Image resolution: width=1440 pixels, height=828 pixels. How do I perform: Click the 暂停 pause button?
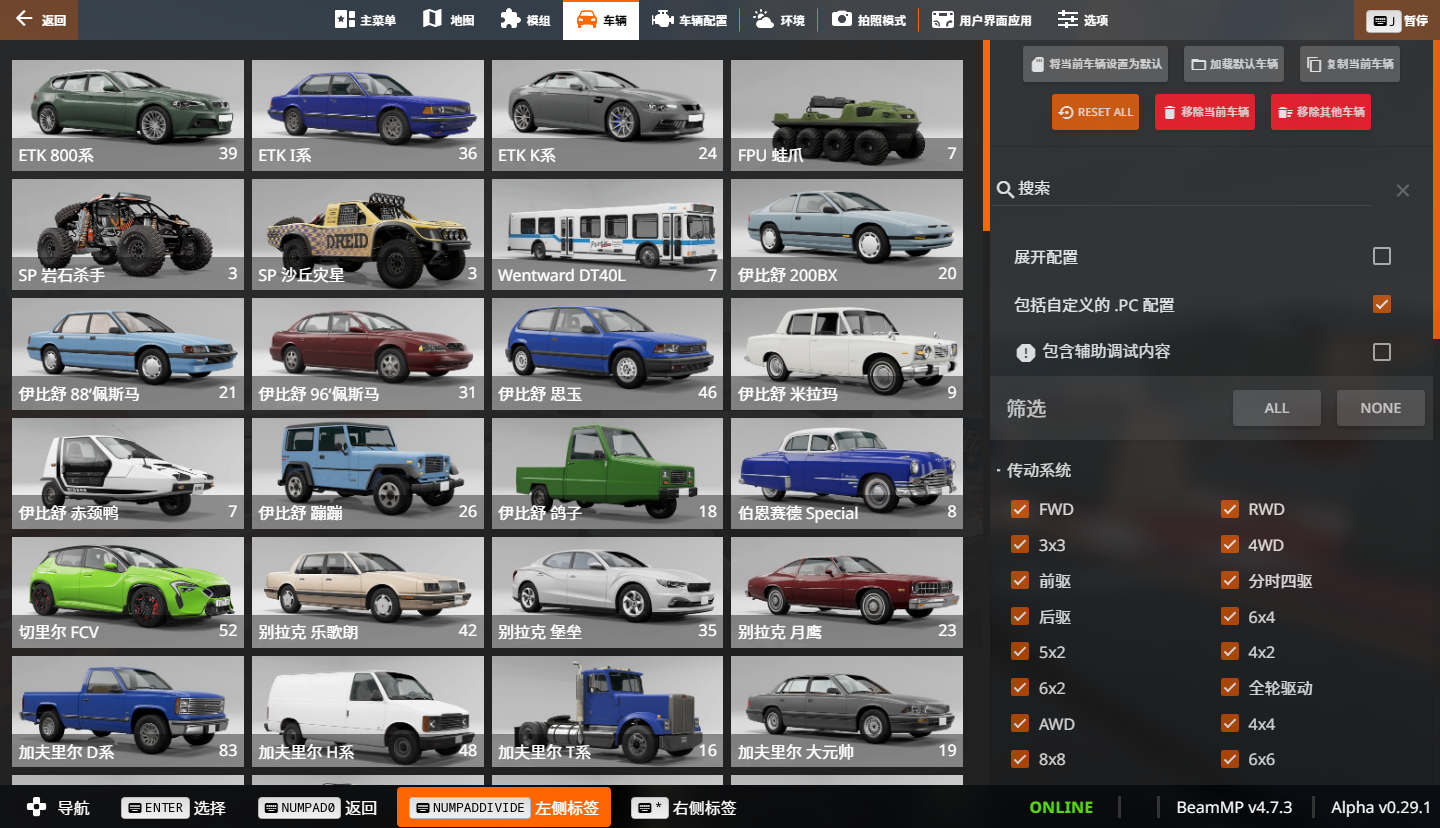click(x=1397, y=20)
